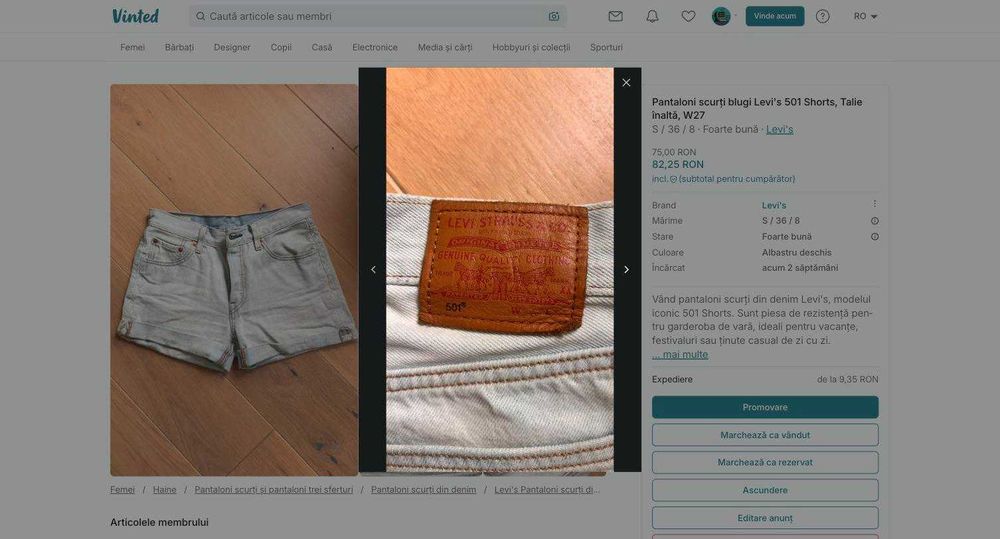
Task: Click the Albastru deschis color value
Action: (x=797, y=253)
